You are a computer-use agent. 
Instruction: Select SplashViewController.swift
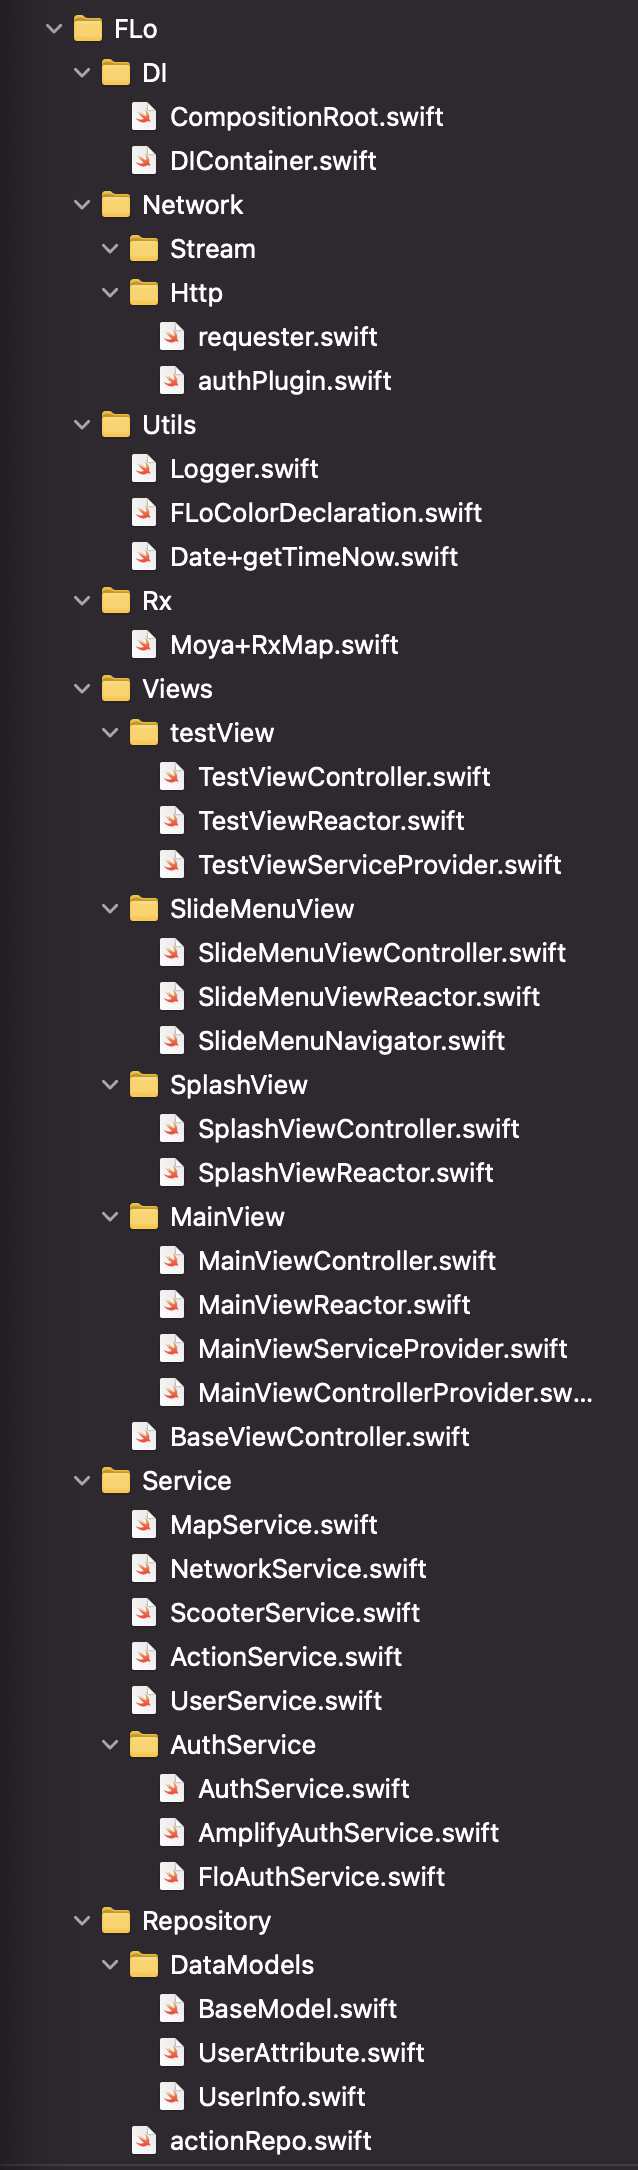click(x=359, y=1129)
